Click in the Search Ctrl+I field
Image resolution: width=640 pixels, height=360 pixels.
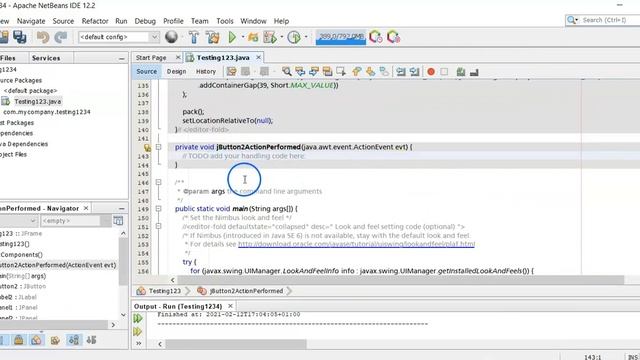point(605,20)
